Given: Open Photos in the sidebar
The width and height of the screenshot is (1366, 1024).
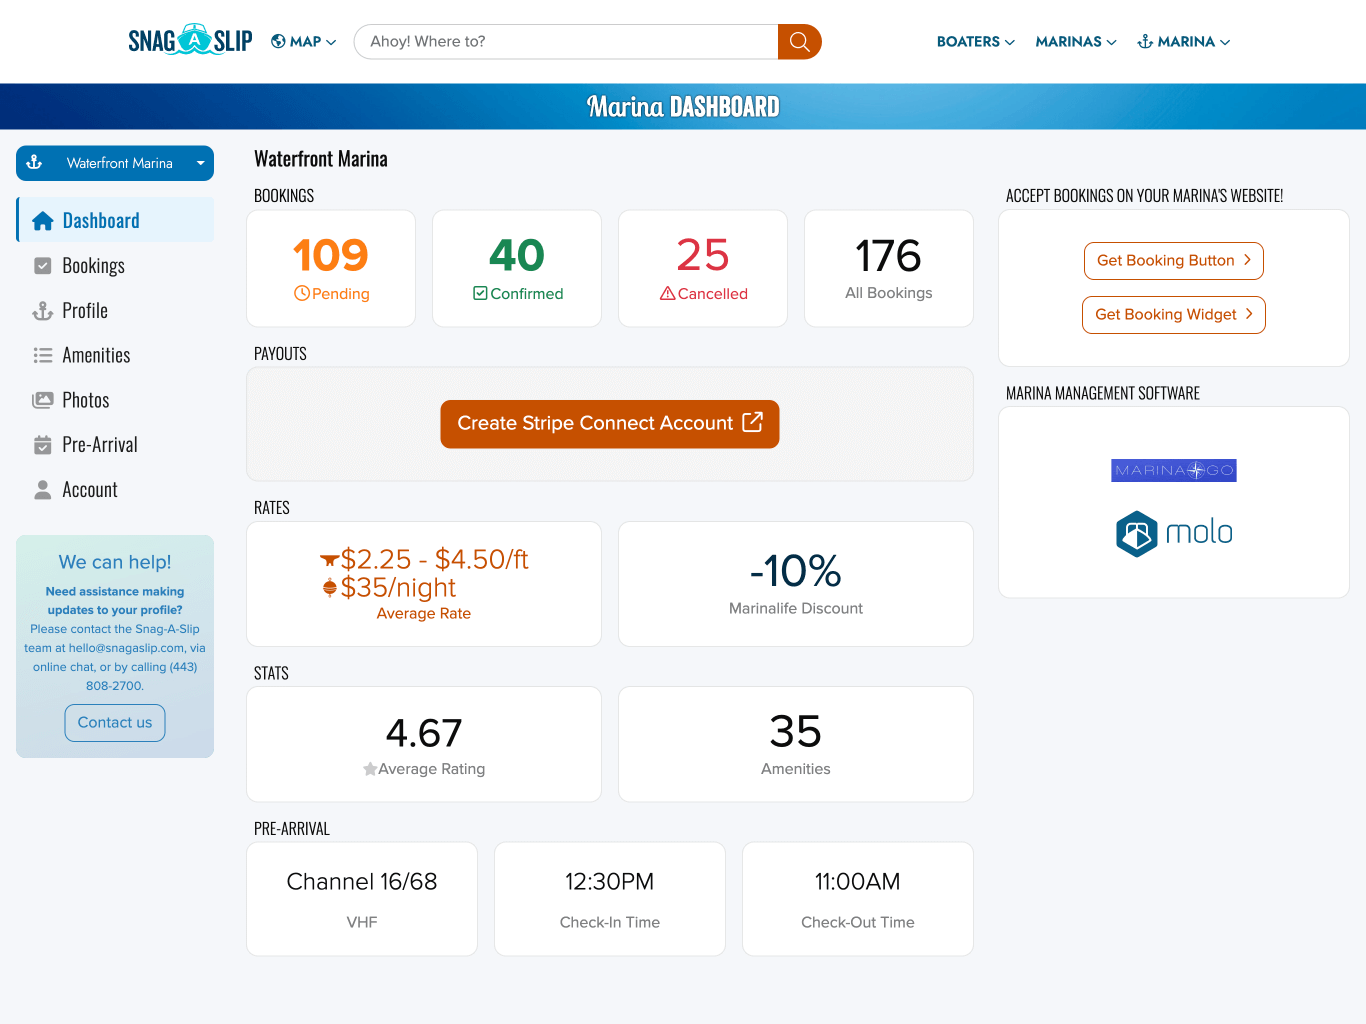Looking at the screenshot, I should (x=115, y=400).
